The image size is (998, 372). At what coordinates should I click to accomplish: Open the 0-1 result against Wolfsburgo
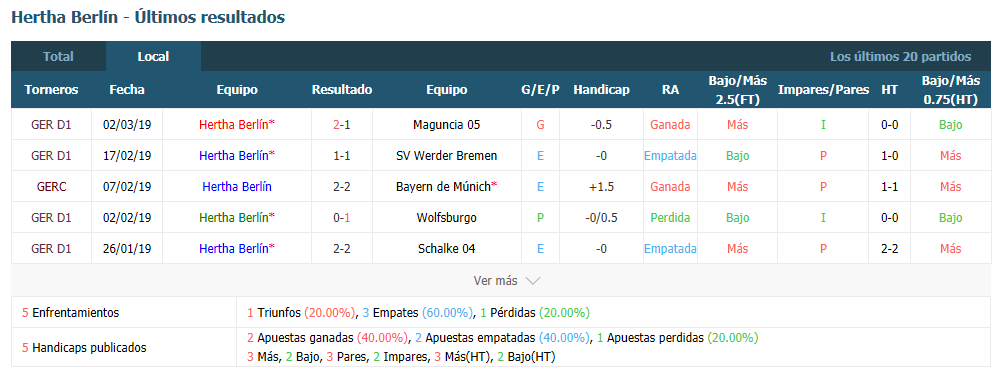tap(342, 218)
